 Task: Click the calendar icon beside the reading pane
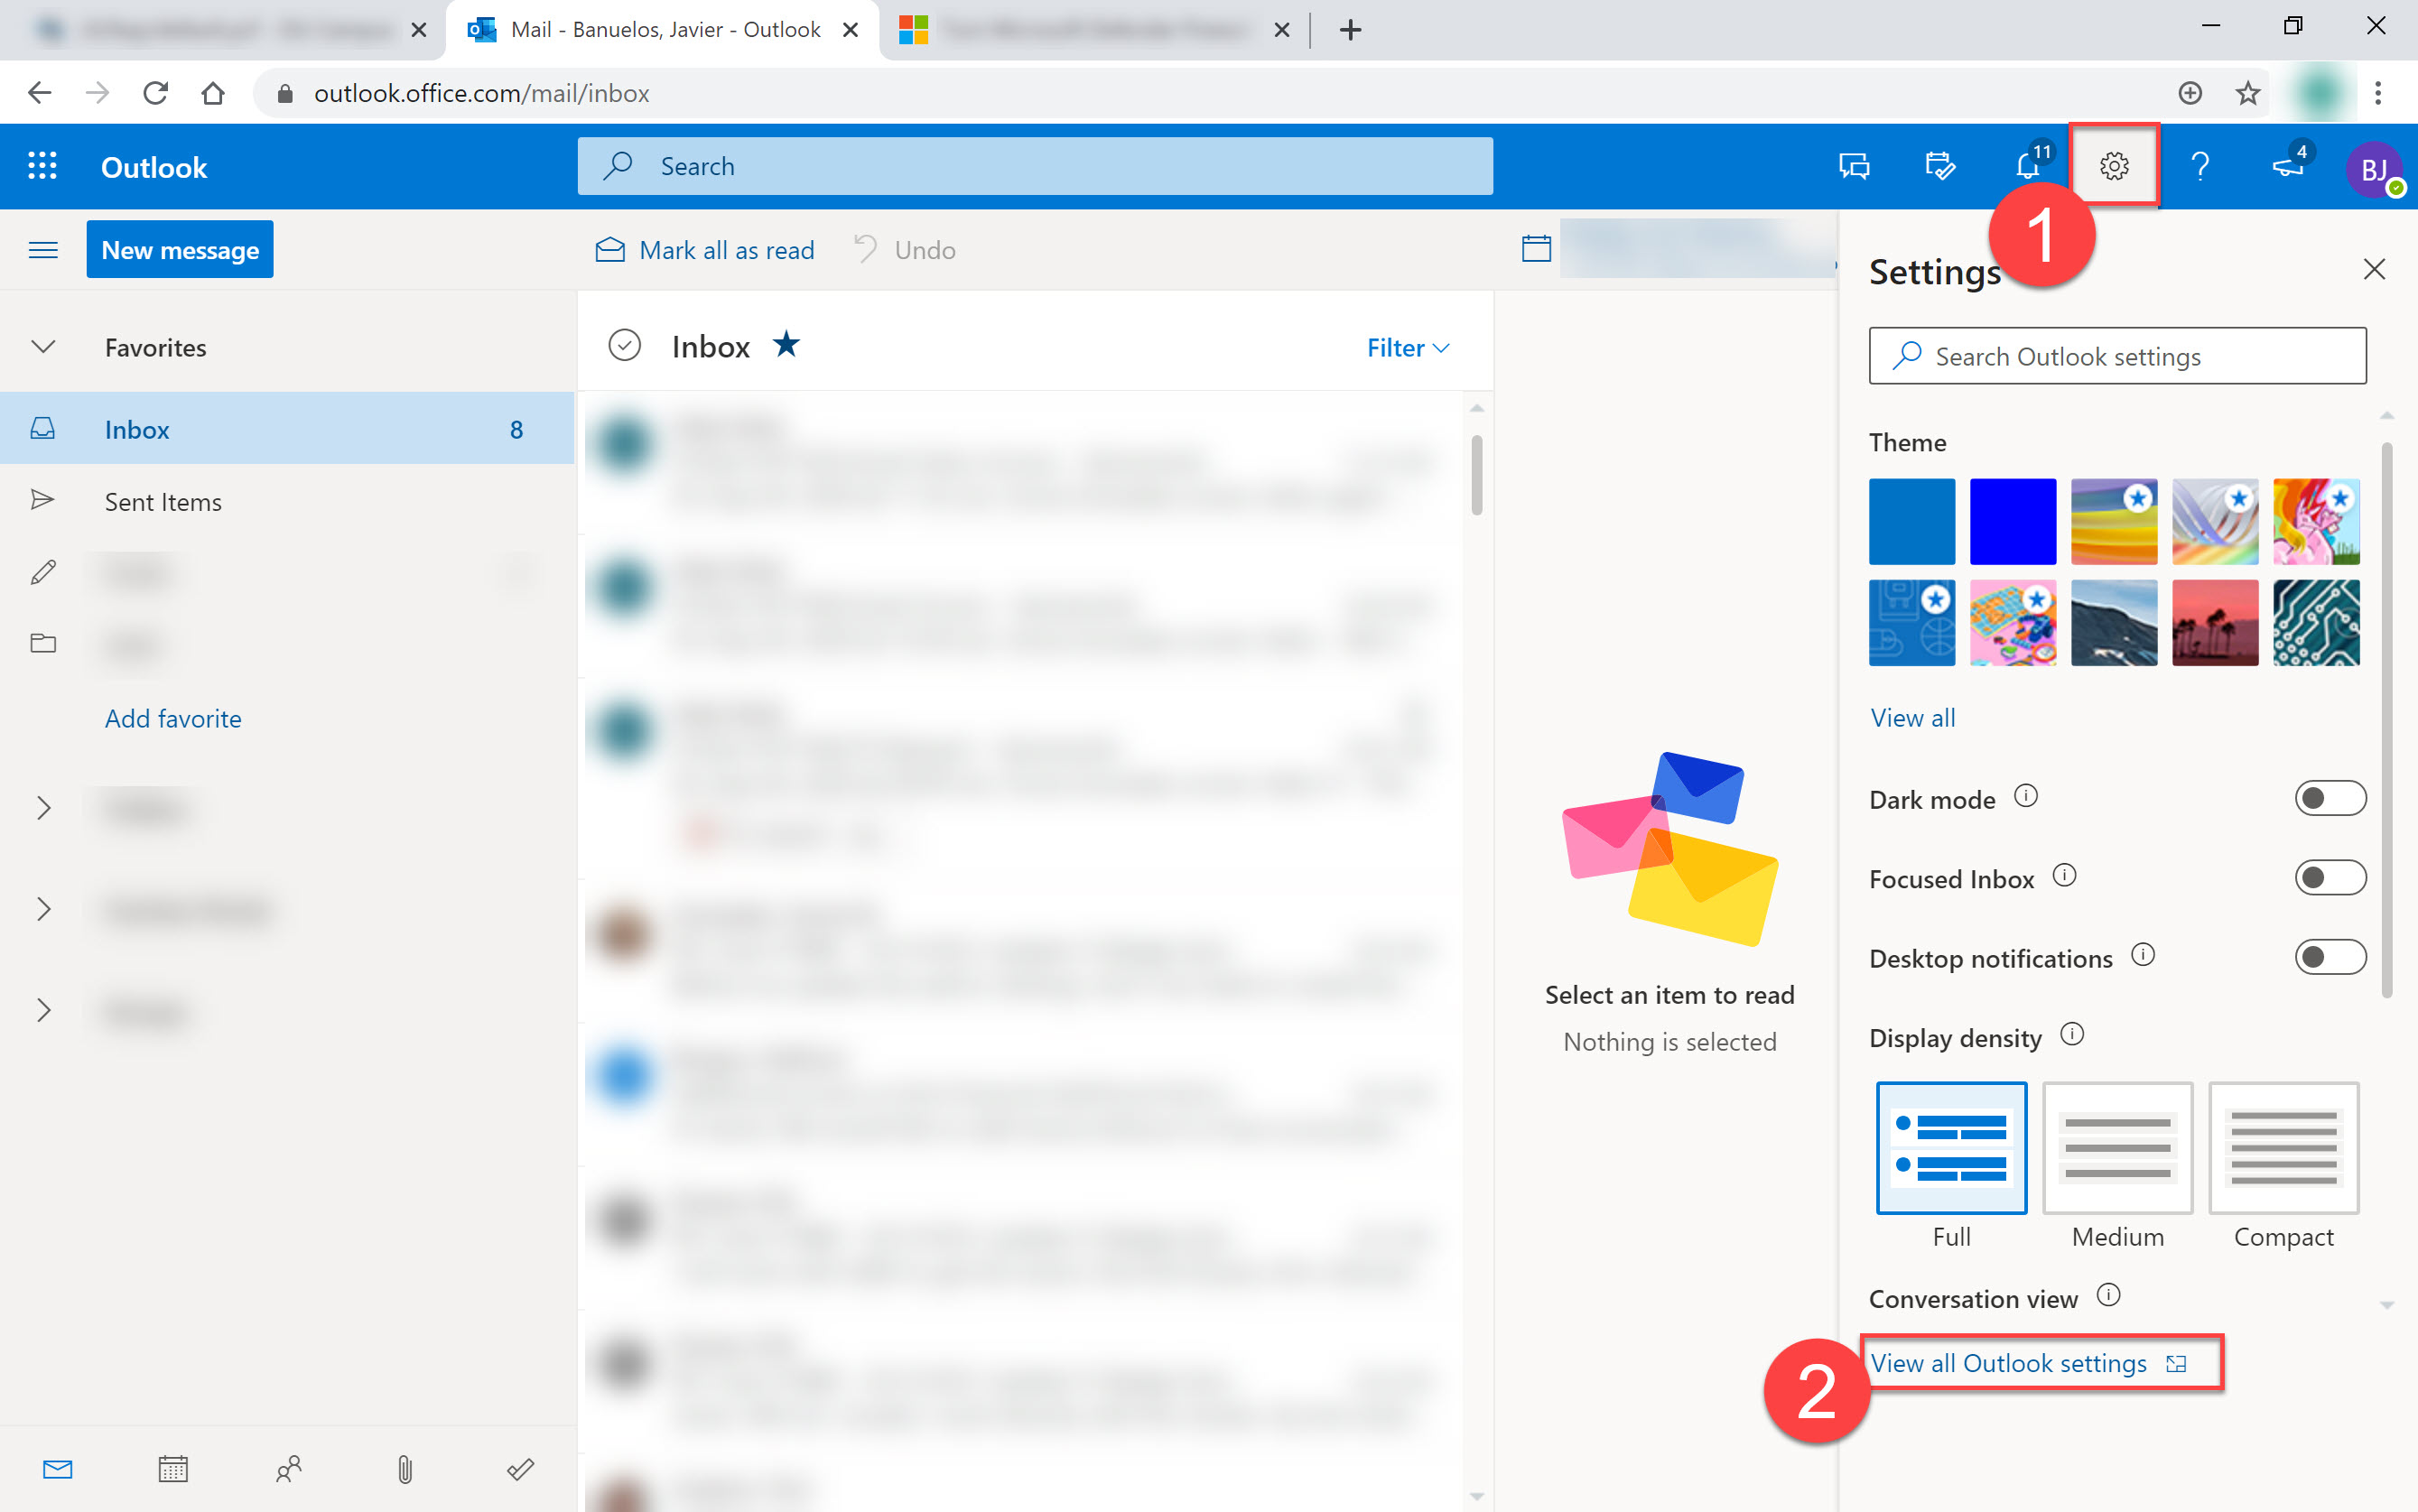click(1536, 248)
